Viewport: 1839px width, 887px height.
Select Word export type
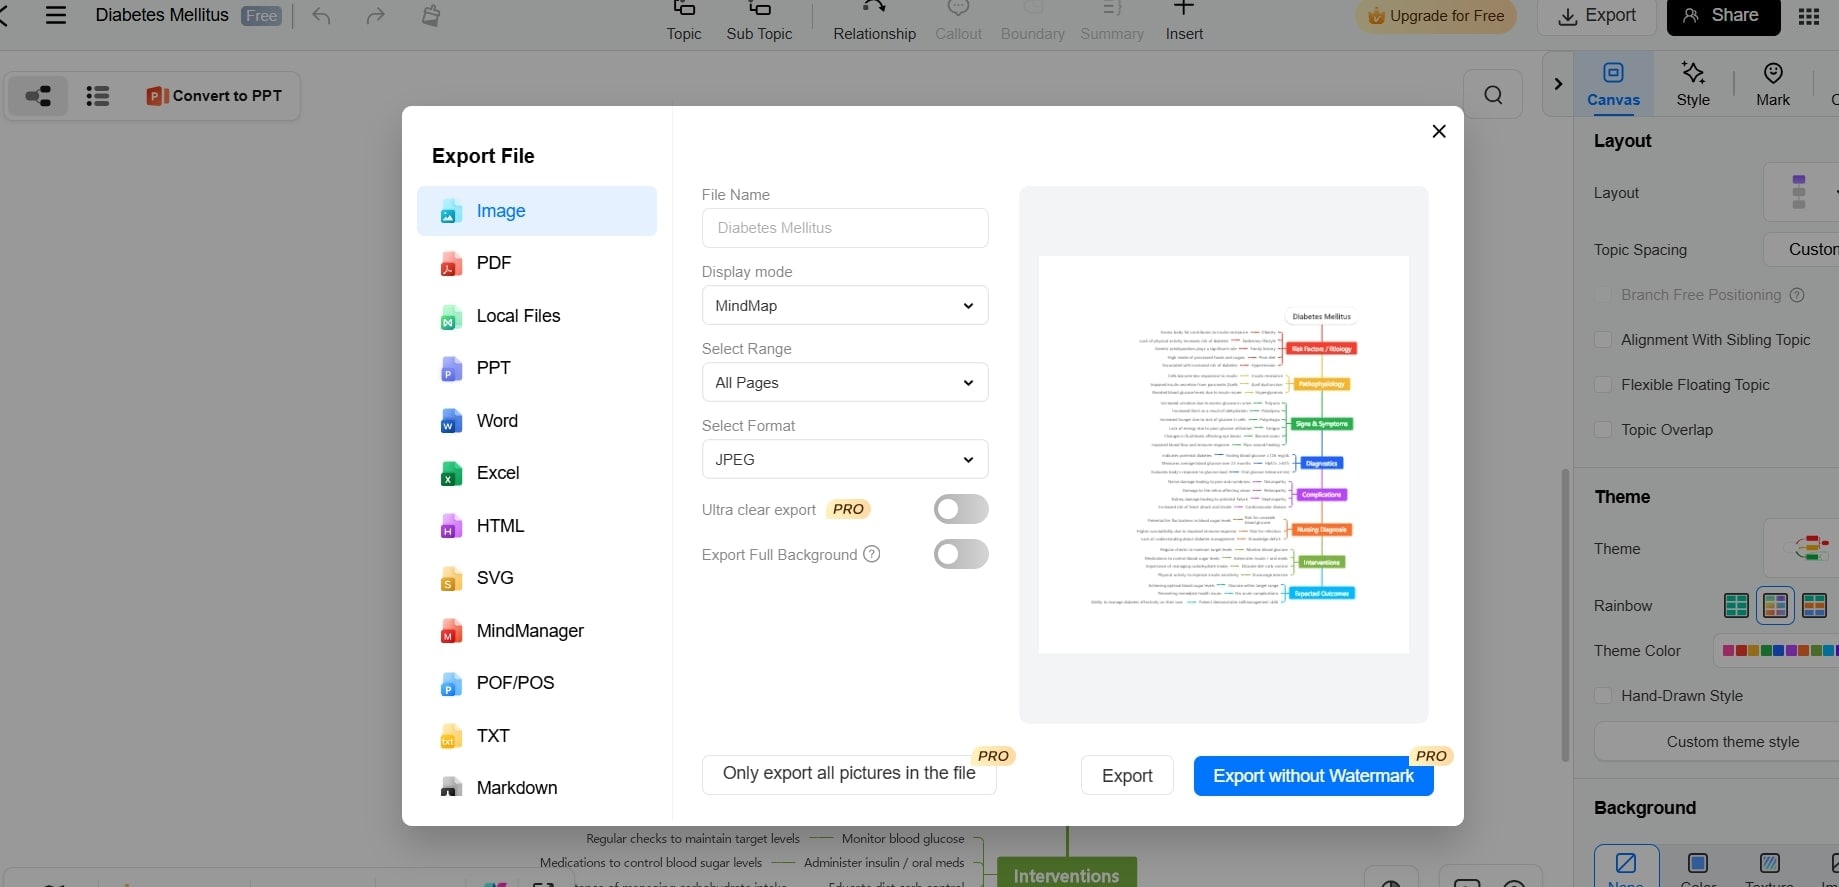[537, 421]
